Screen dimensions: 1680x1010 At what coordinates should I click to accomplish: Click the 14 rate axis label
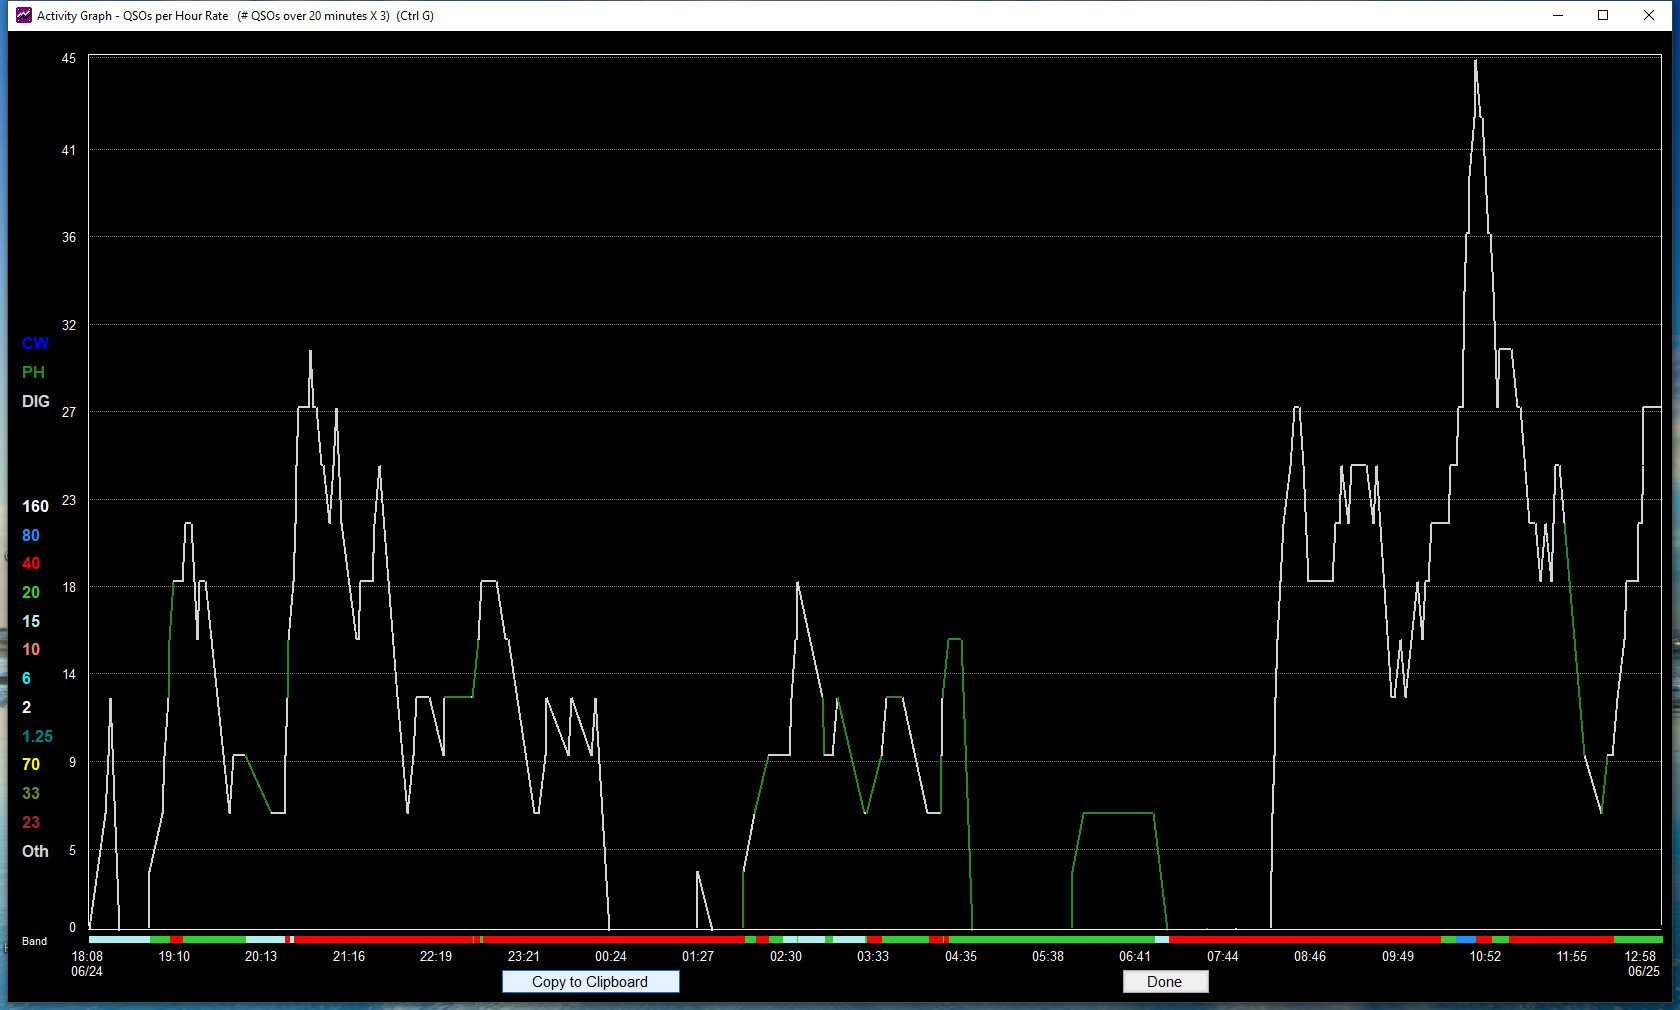tap(69, 675)
